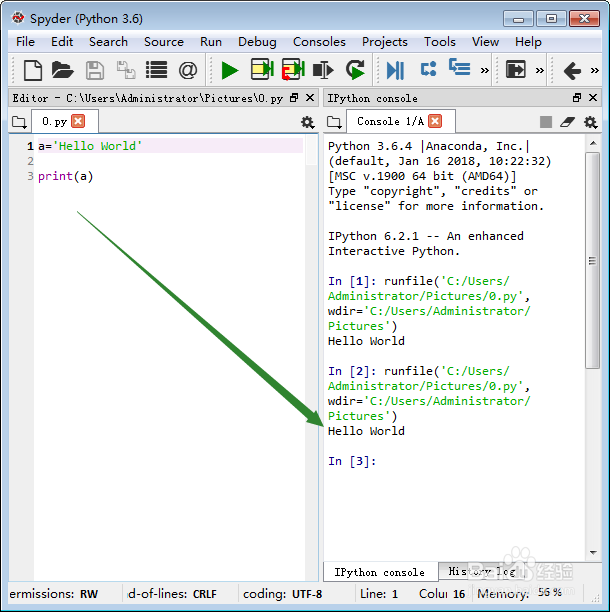Open the Source menu

tap(164, 42)
